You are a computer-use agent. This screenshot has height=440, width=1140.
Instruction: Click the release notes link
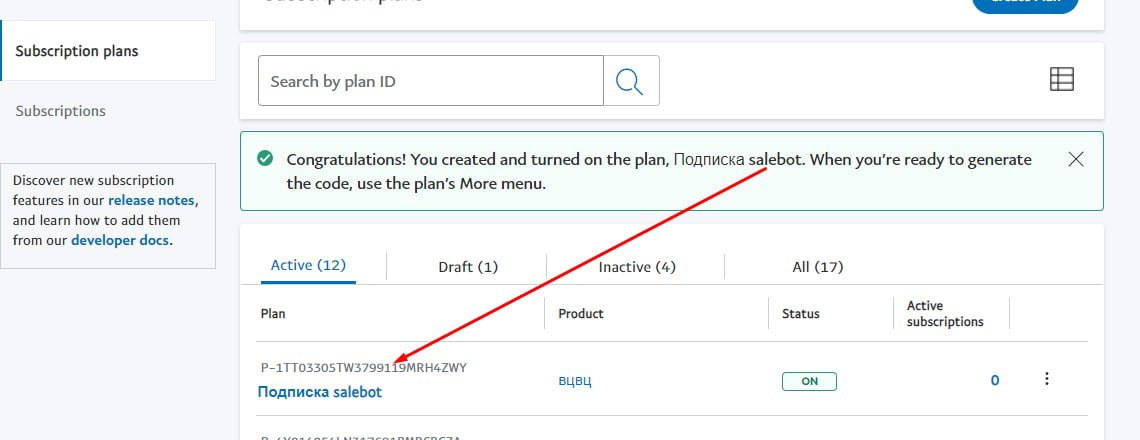click(x=152, y=201)
